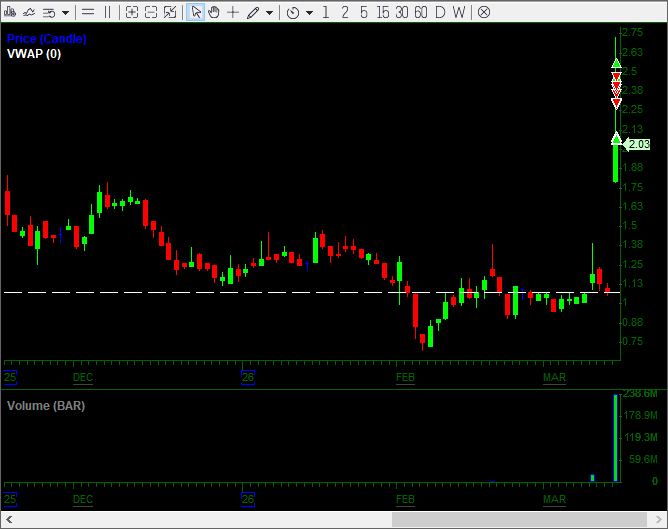Screen dimensions: 668x529
Task: Click the top green up-triangle trade marker
Action: coord(616,63)
